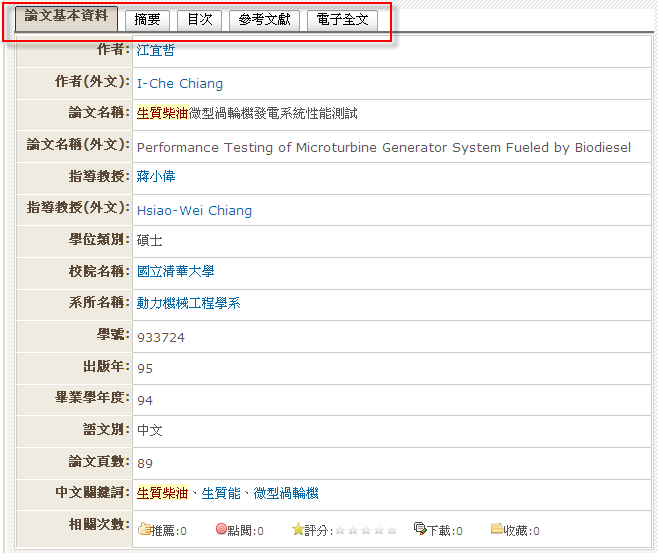Click the red 點閱 views icon
This screenshot has height=557, width=658.
click(221, 530)
